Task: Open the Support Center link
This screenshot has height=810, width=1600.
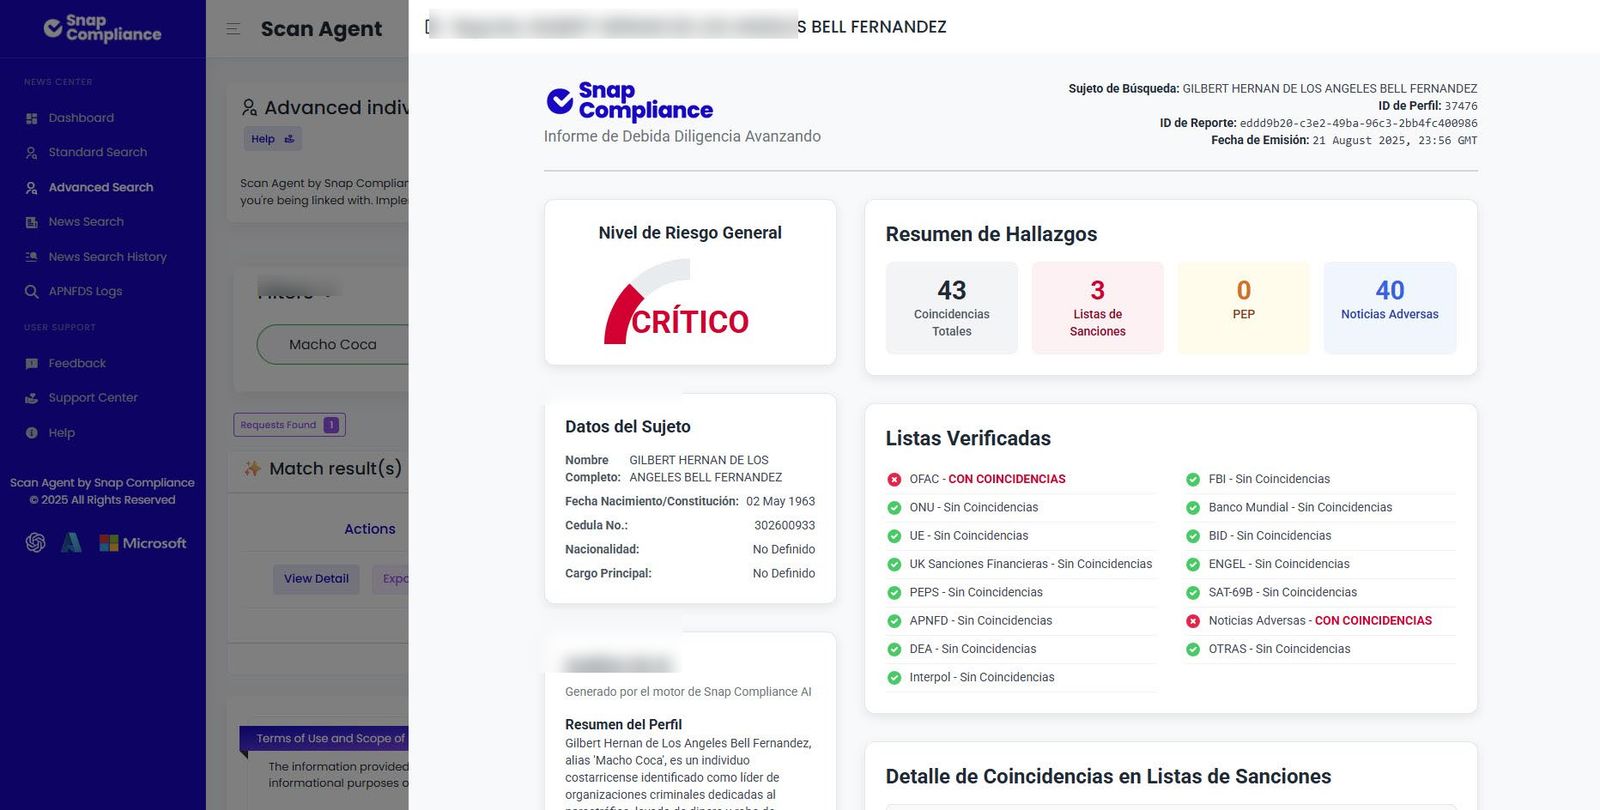Action: [x=93, y=398]
